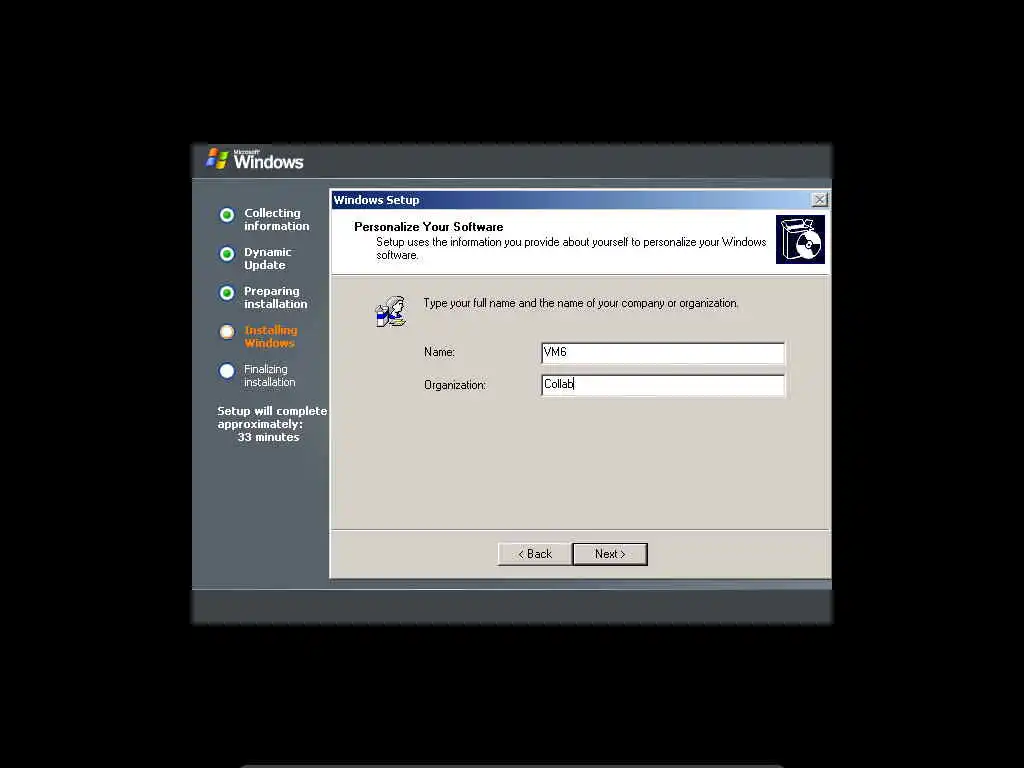Click the user personalization icon
Screen dimensions: 1024x768
[x=391, y=311]
